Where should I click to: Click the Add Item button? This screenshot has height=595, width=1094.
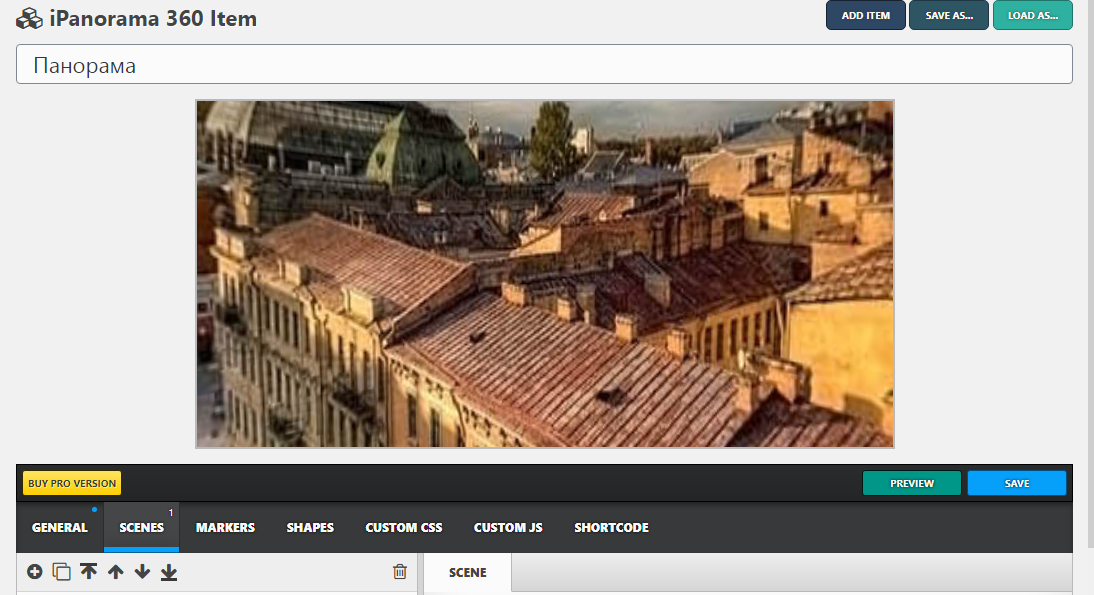coord(866,15)
